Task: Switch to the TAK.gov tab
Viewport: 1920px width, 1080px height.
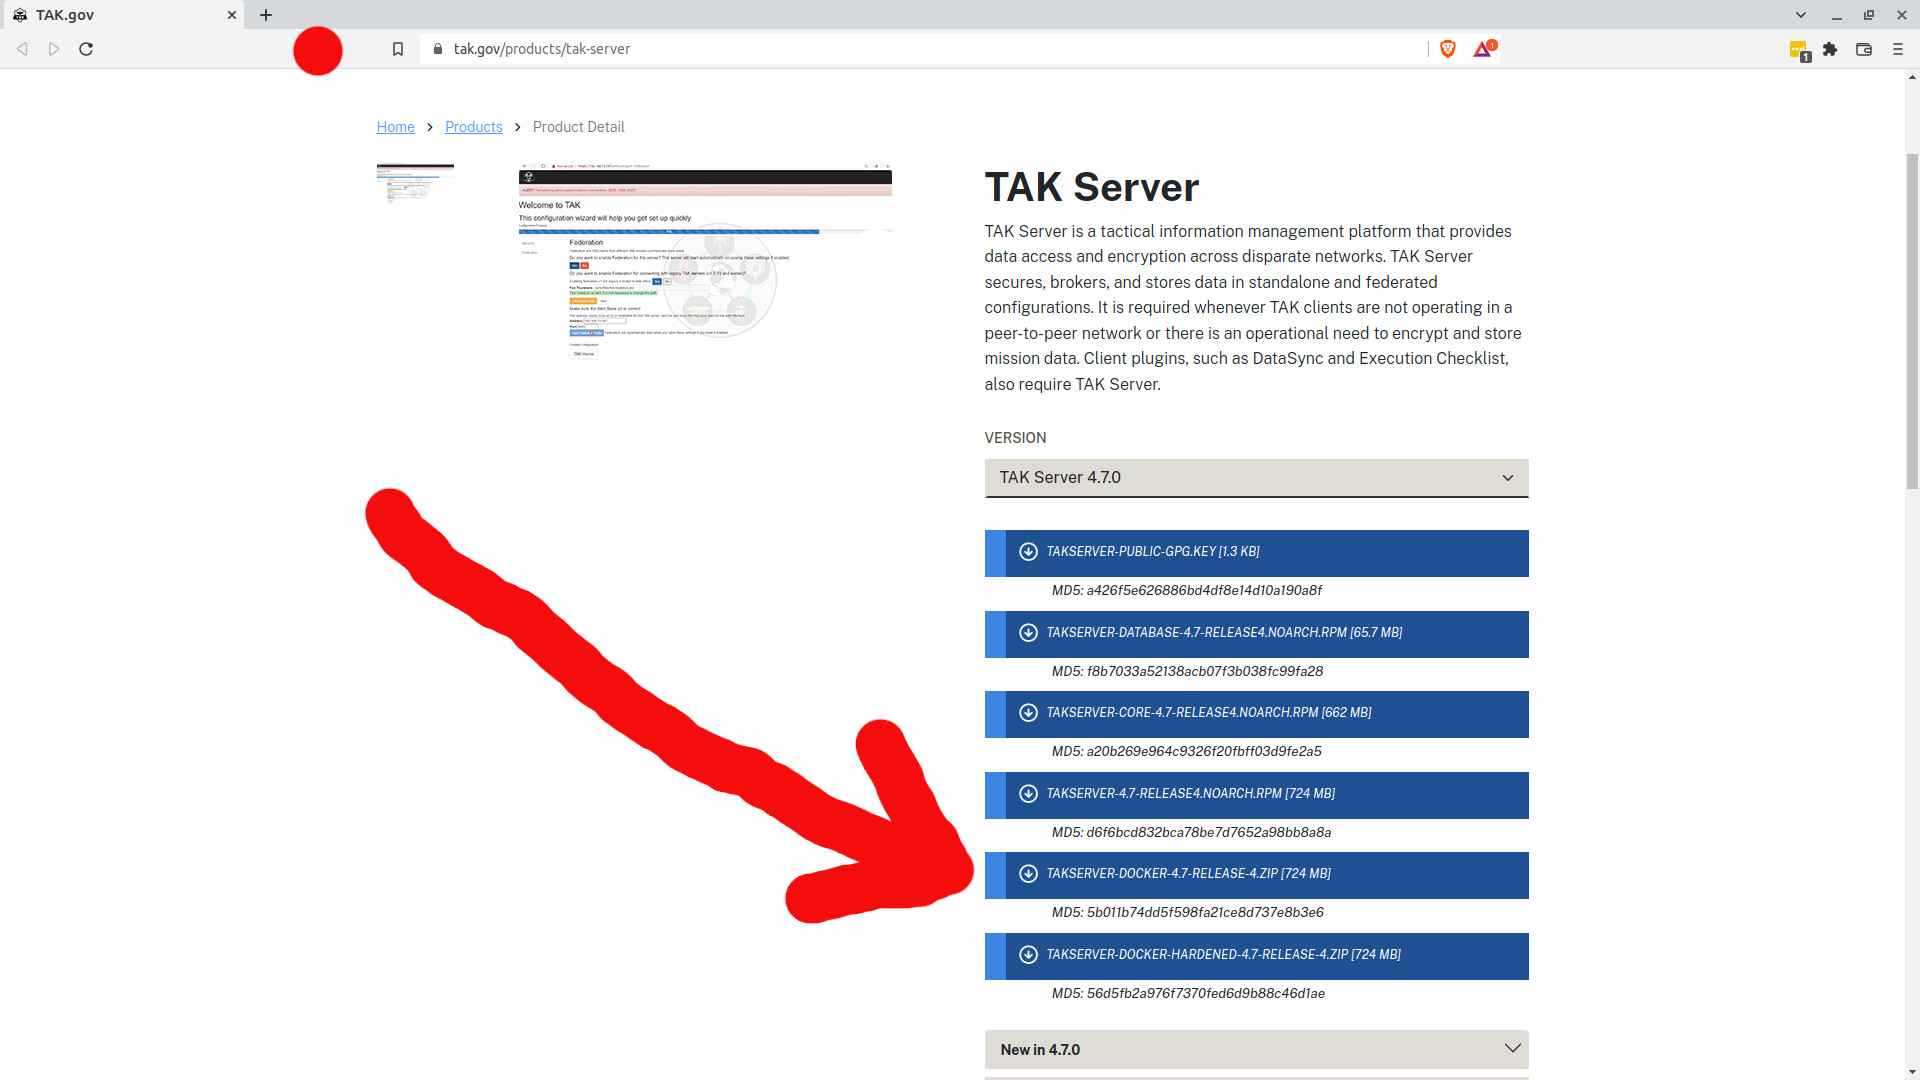Action: pyautogui.click(x=120, y=15)
